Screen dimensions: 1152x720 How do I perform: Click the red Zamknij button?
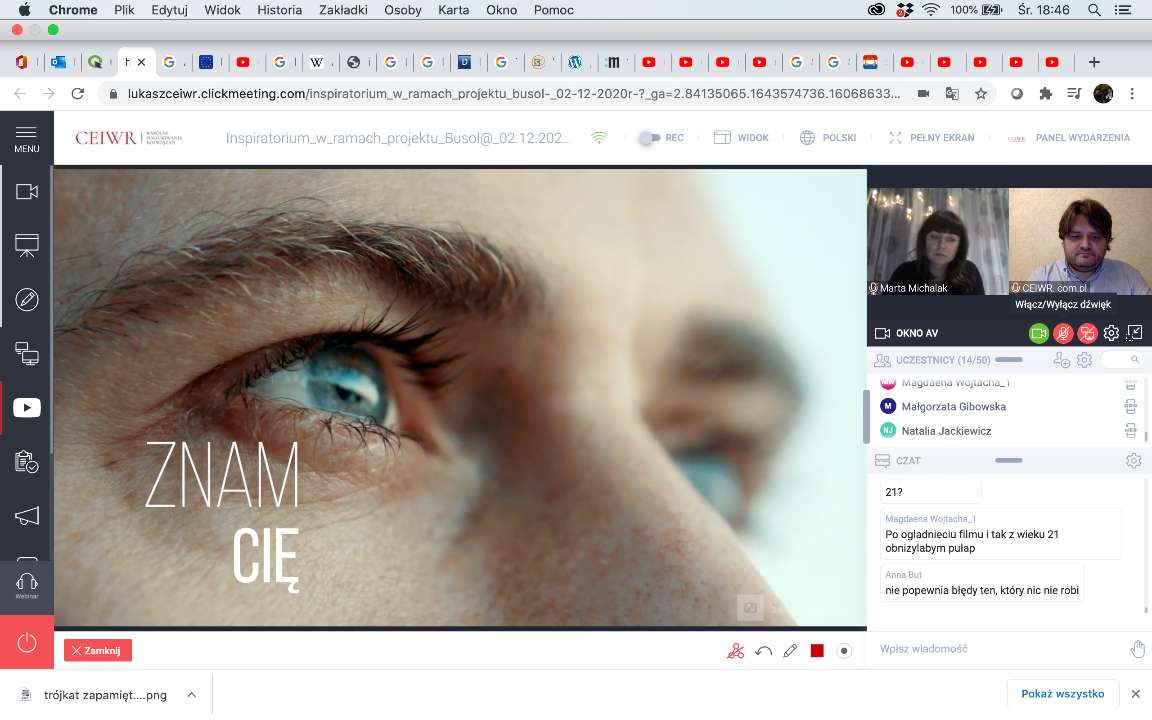[98, 650]
